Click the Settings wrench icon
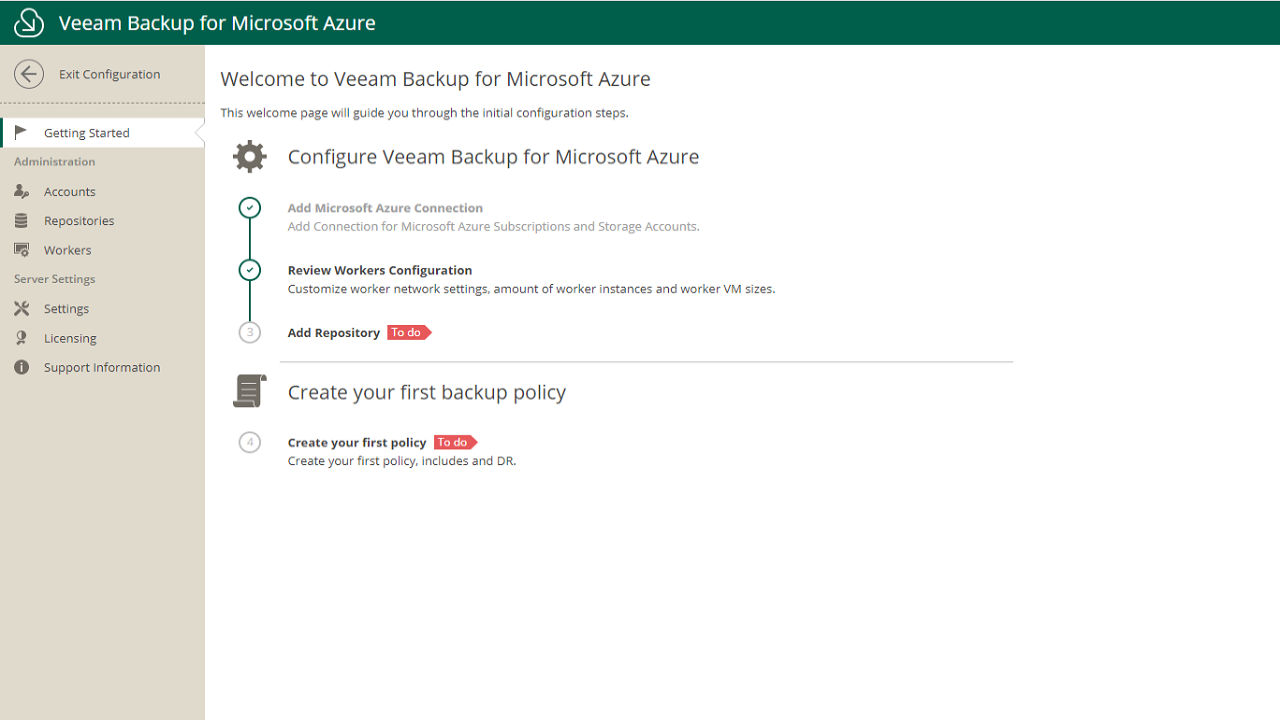This screenshot has width=1280, height=720. [21, 309]
